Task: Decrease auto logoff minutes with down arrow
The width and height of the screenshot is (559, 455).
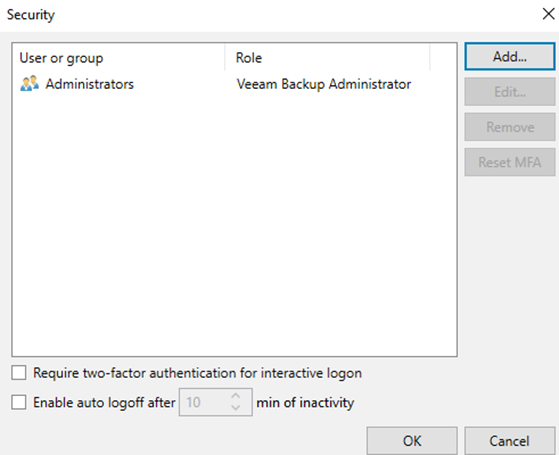Action: pyautogui.click(x=236, y=408)
